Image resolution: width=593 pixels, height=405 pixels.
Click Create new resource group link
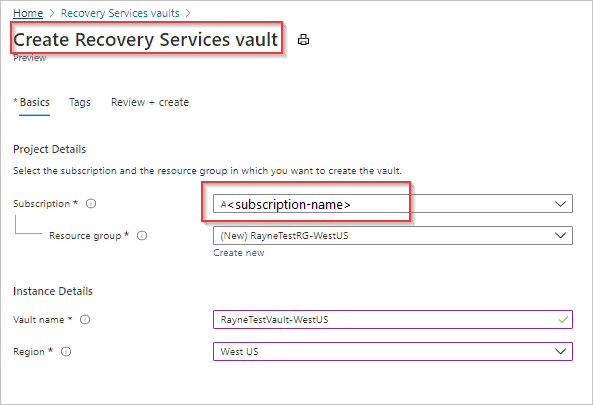(239, 253)
